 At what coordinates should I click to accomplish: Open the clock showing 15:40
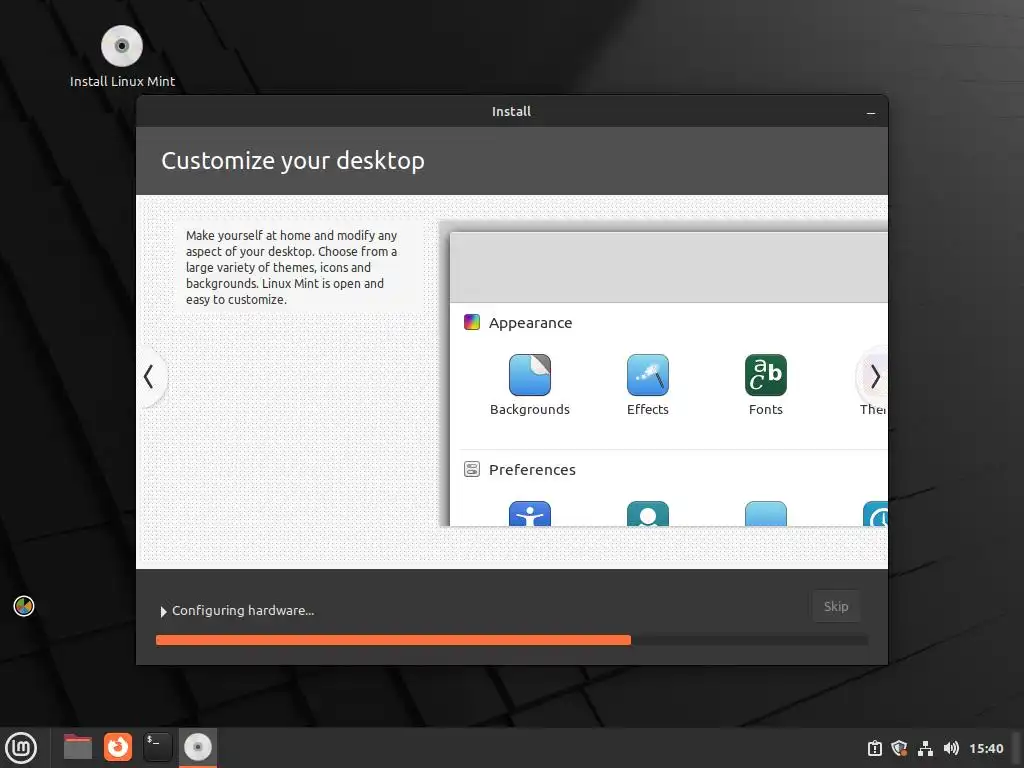[986, 748]
